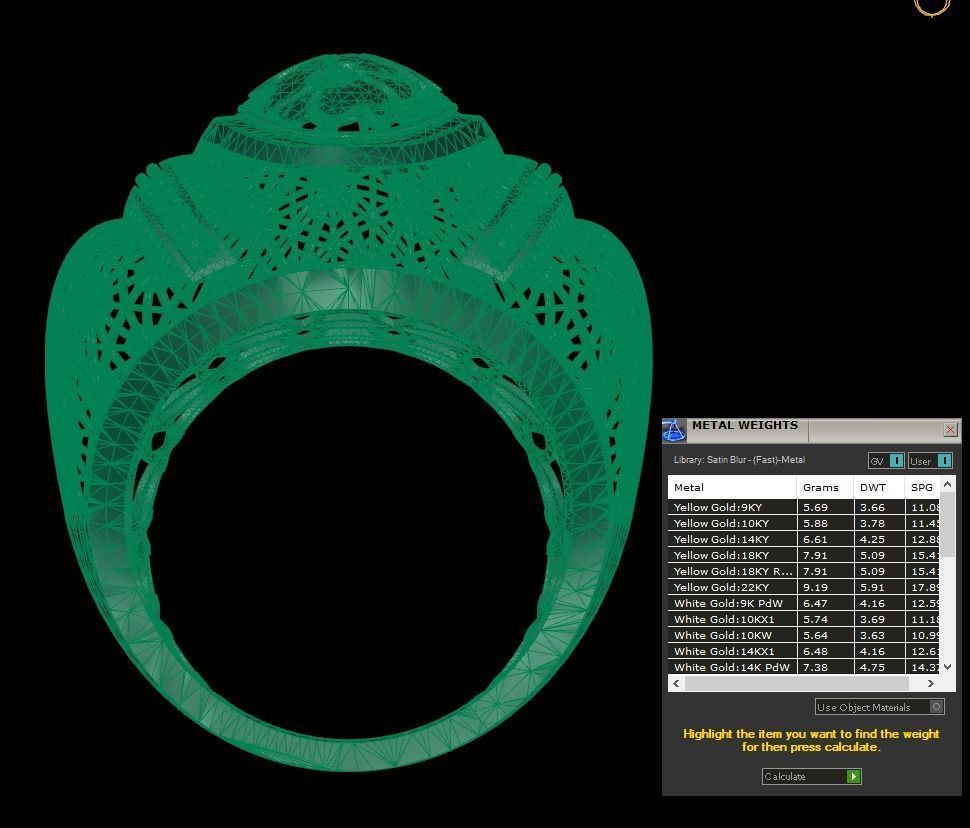Click the Calculate button
The width and height of the screenshot is (970, 828).
[x=812, y=776]
